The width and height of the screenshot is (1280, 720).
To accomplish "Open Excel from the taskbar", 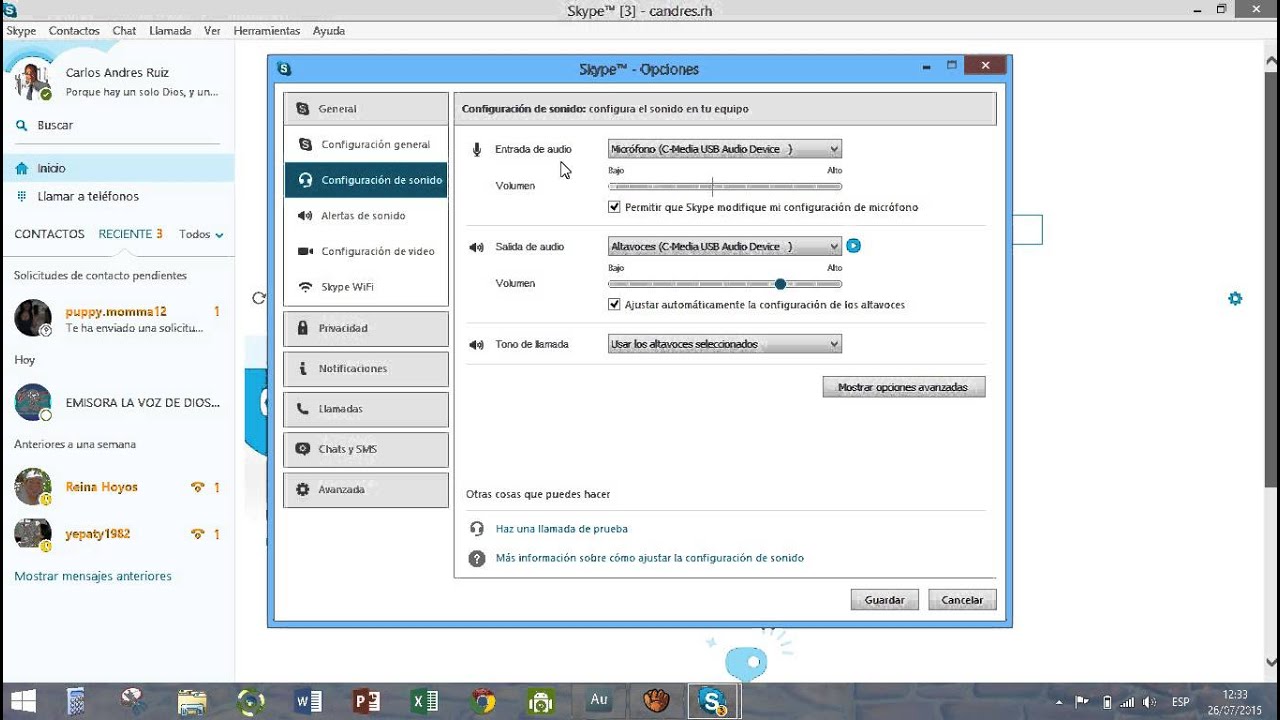I will click(424, 701).
